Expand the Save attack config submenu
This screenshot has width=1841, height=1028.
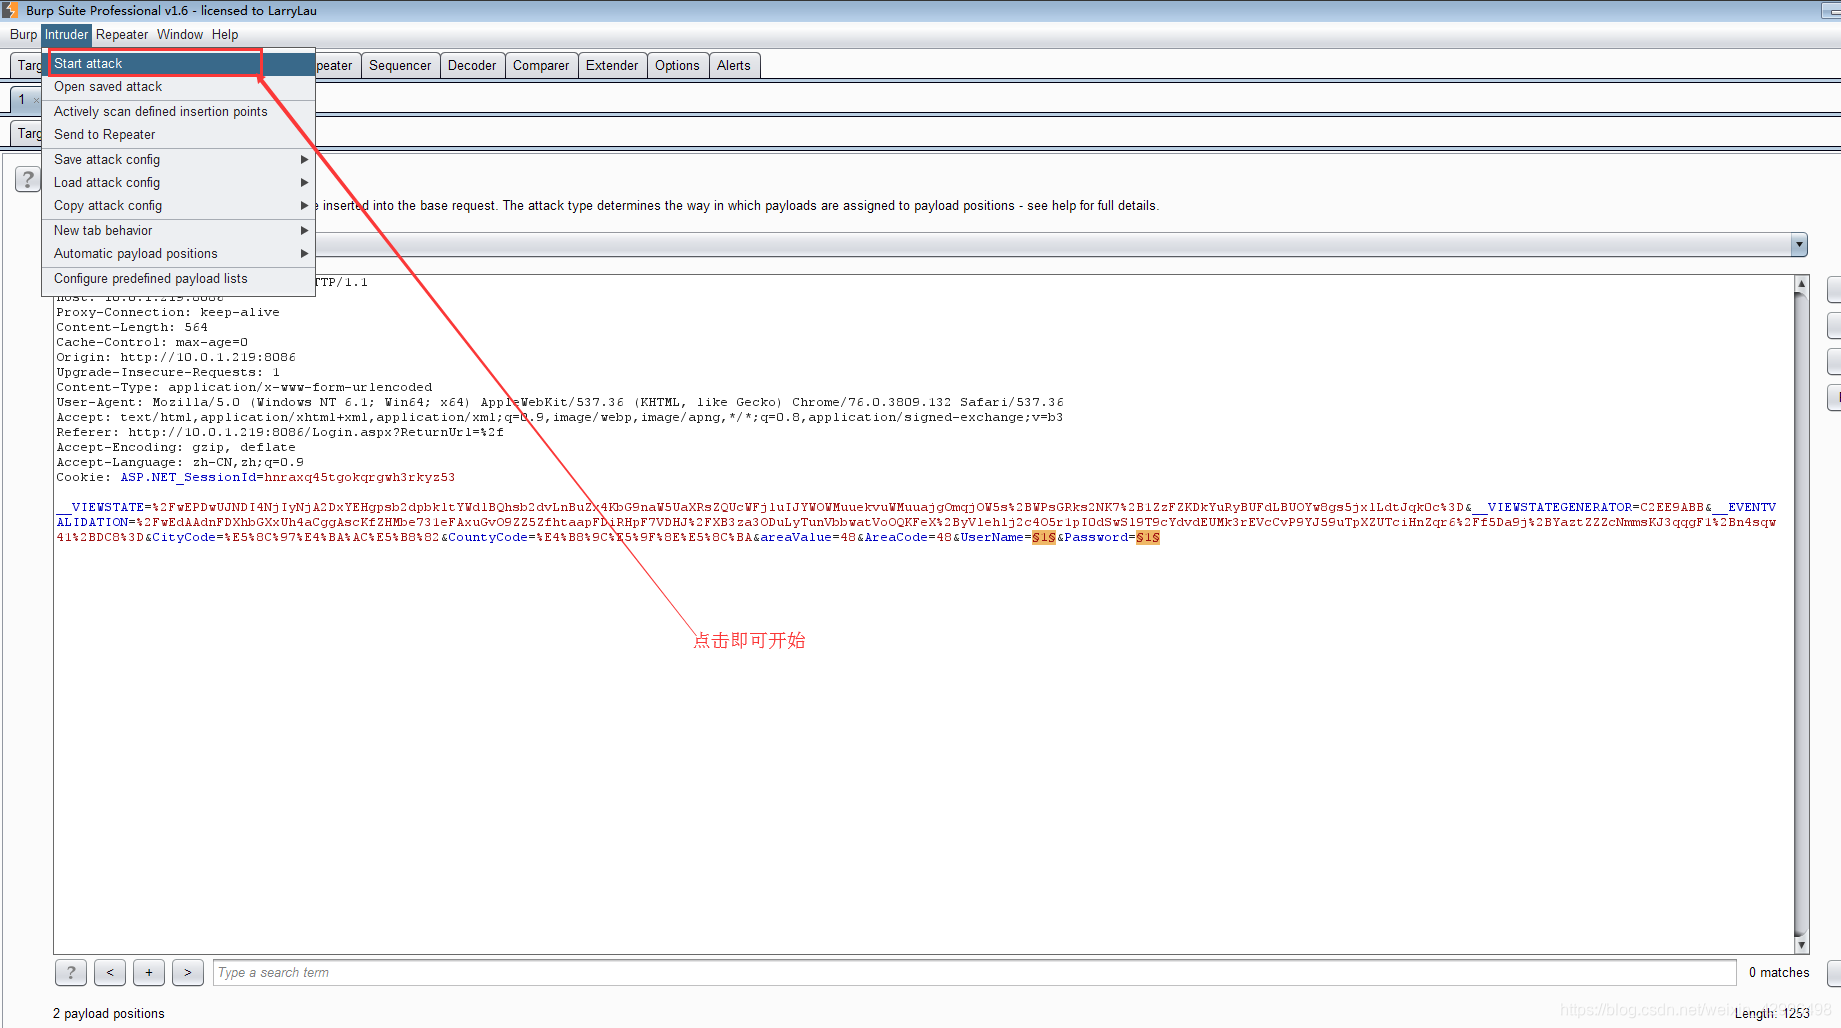point(178,159)
